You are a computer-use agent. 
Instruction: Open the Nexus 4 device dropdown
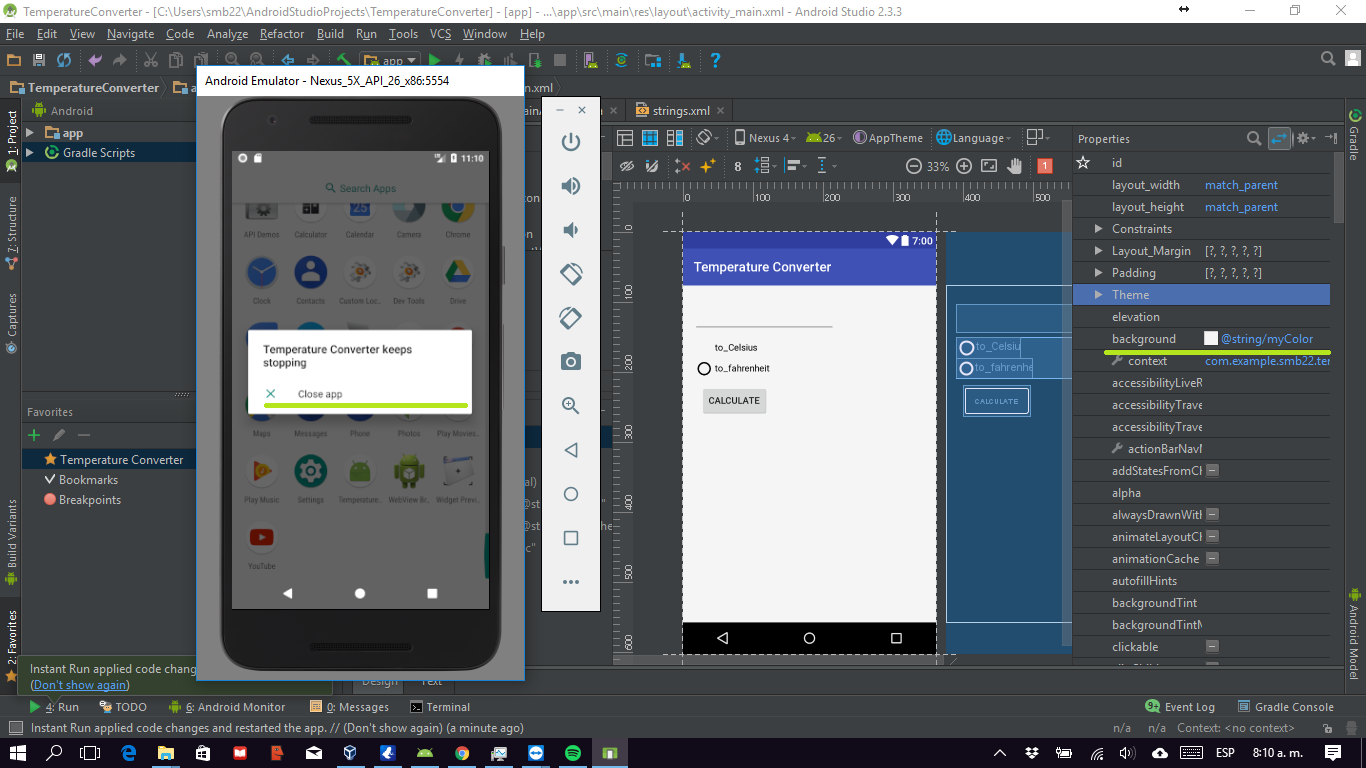tap(766, 138)
